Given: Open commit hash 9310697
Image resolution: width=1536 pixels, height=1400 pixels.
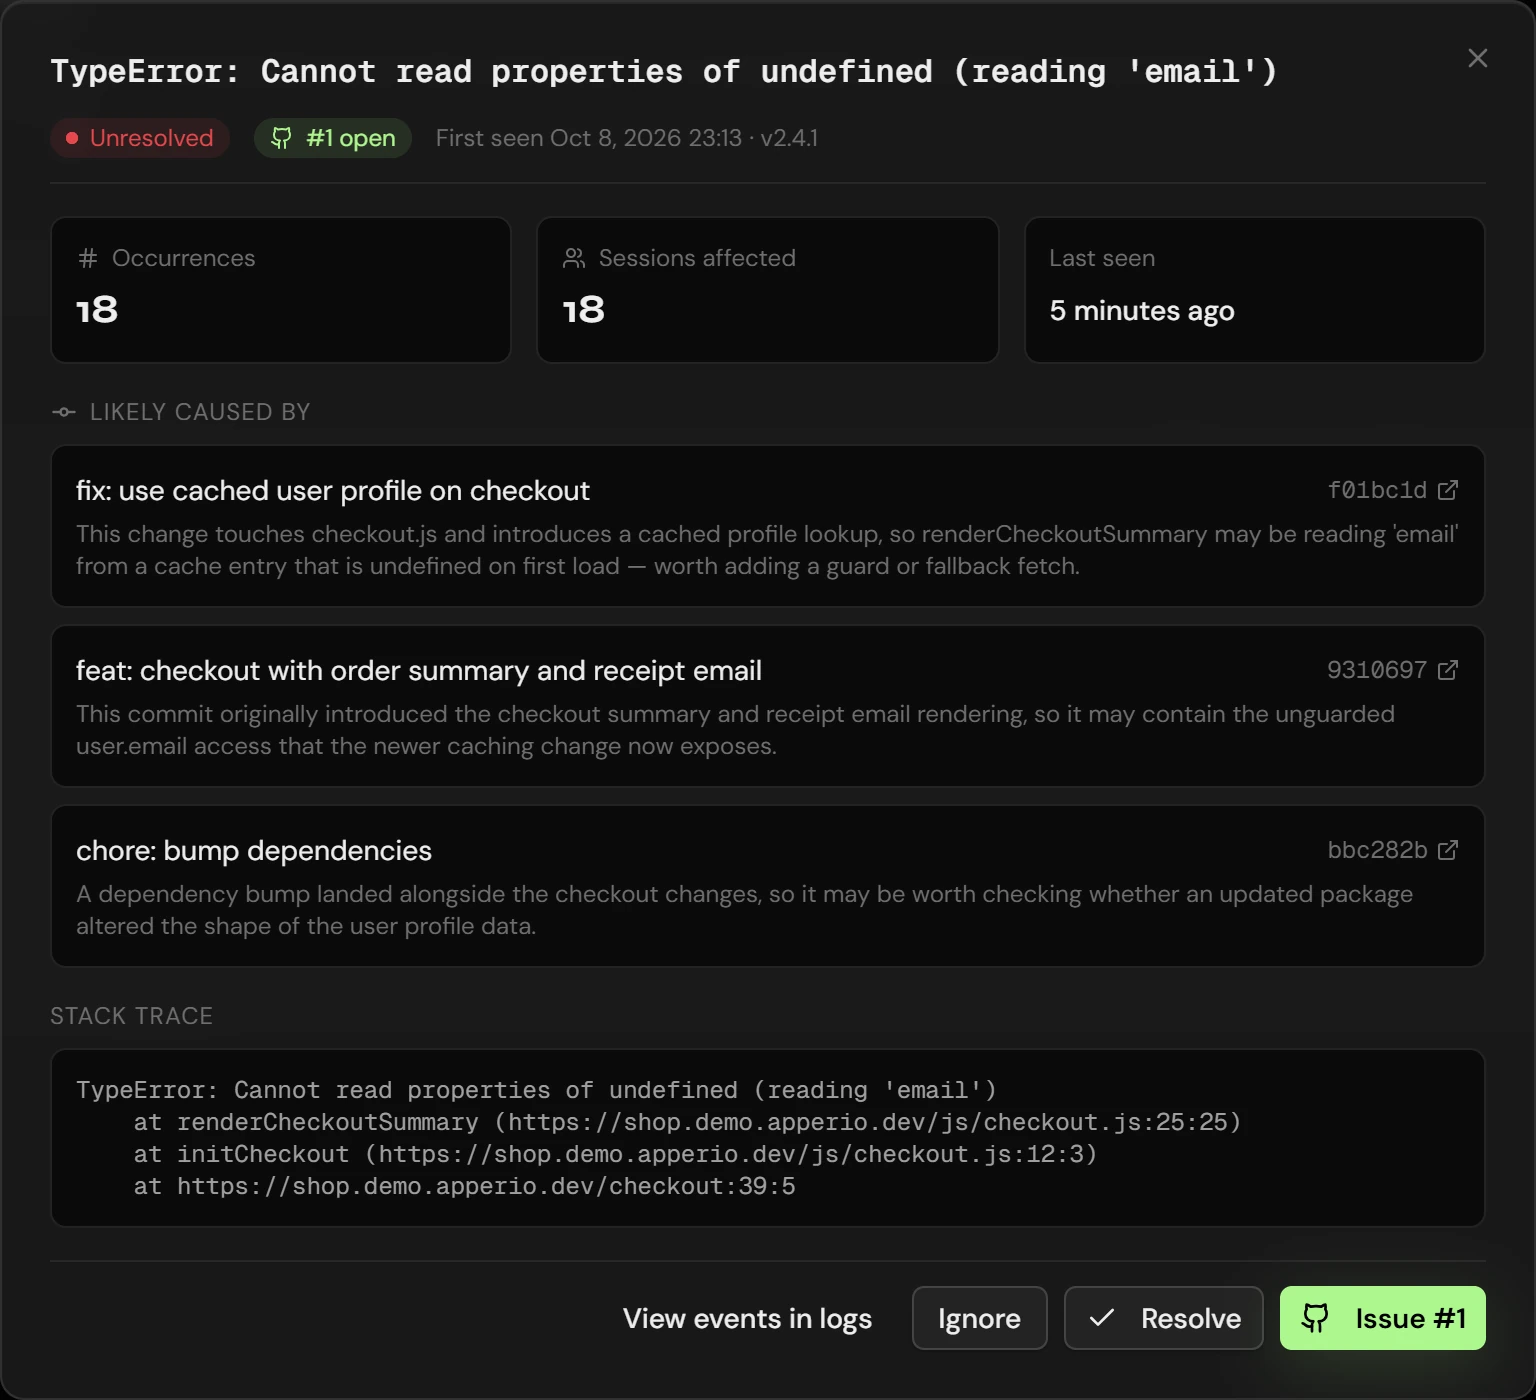Looking at the screenshot, I should coord(1377,670).
